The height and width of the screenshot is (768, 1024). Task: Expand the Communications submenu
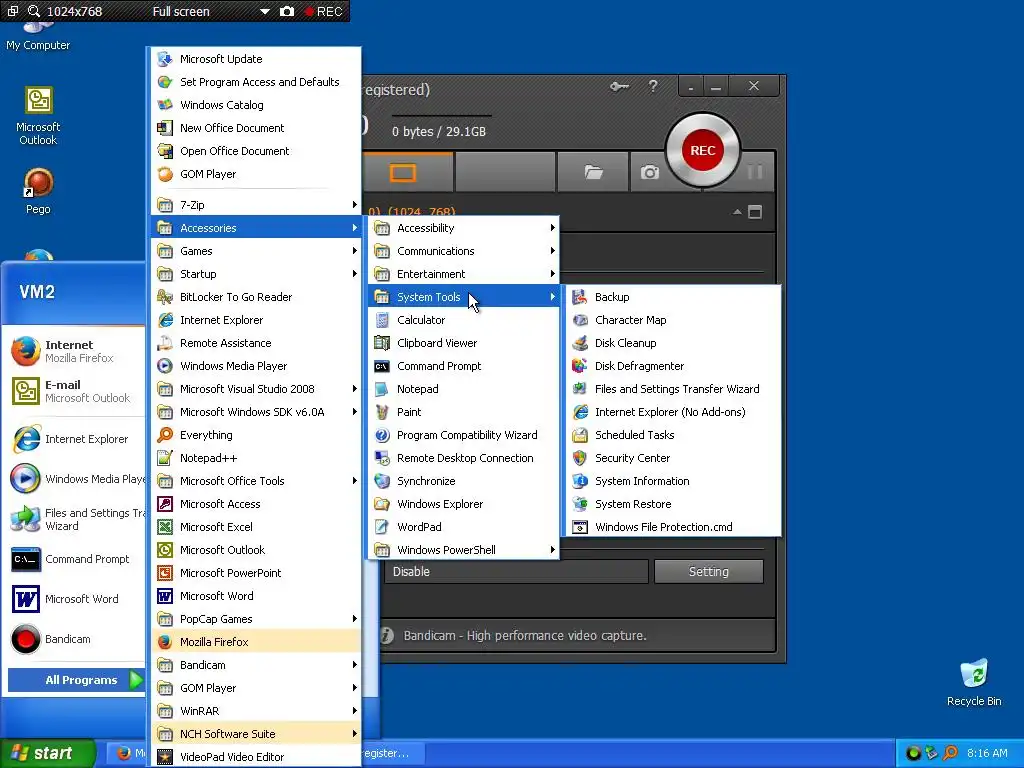[464, 251]
